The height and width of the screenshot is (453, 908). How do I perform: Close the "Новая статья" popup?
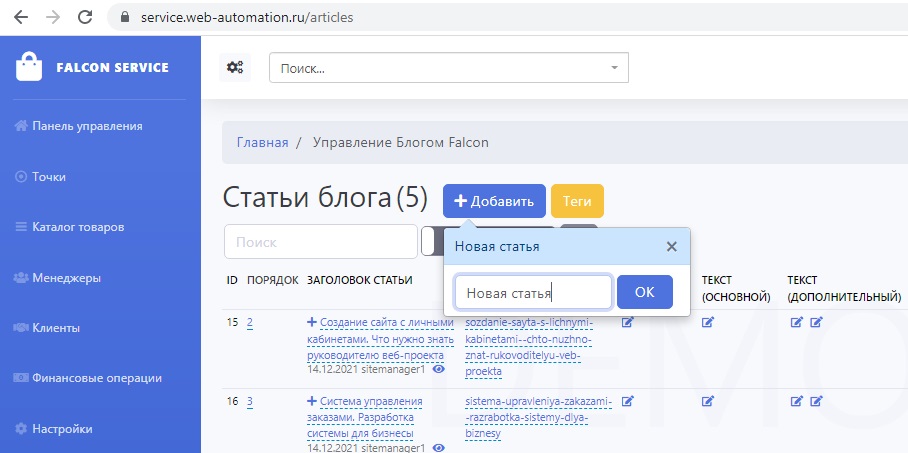672,246
